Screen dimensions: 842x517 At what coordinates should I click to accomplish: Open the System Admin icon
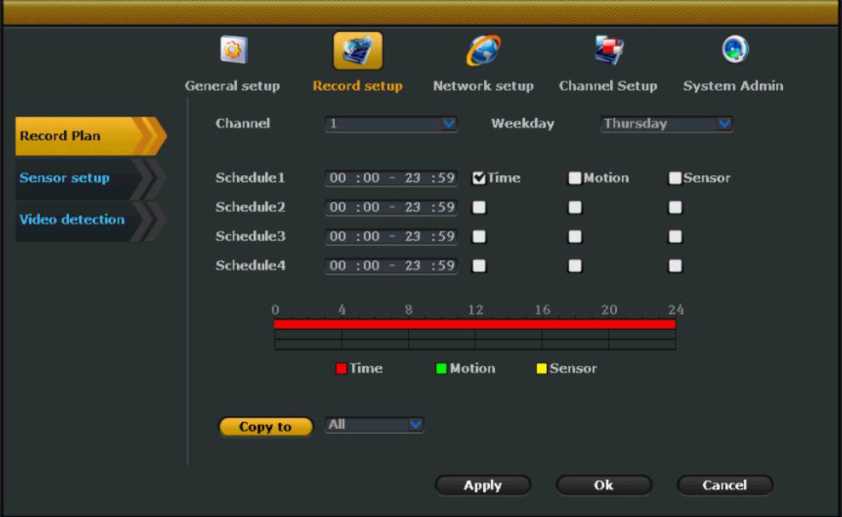coord(734,50)
